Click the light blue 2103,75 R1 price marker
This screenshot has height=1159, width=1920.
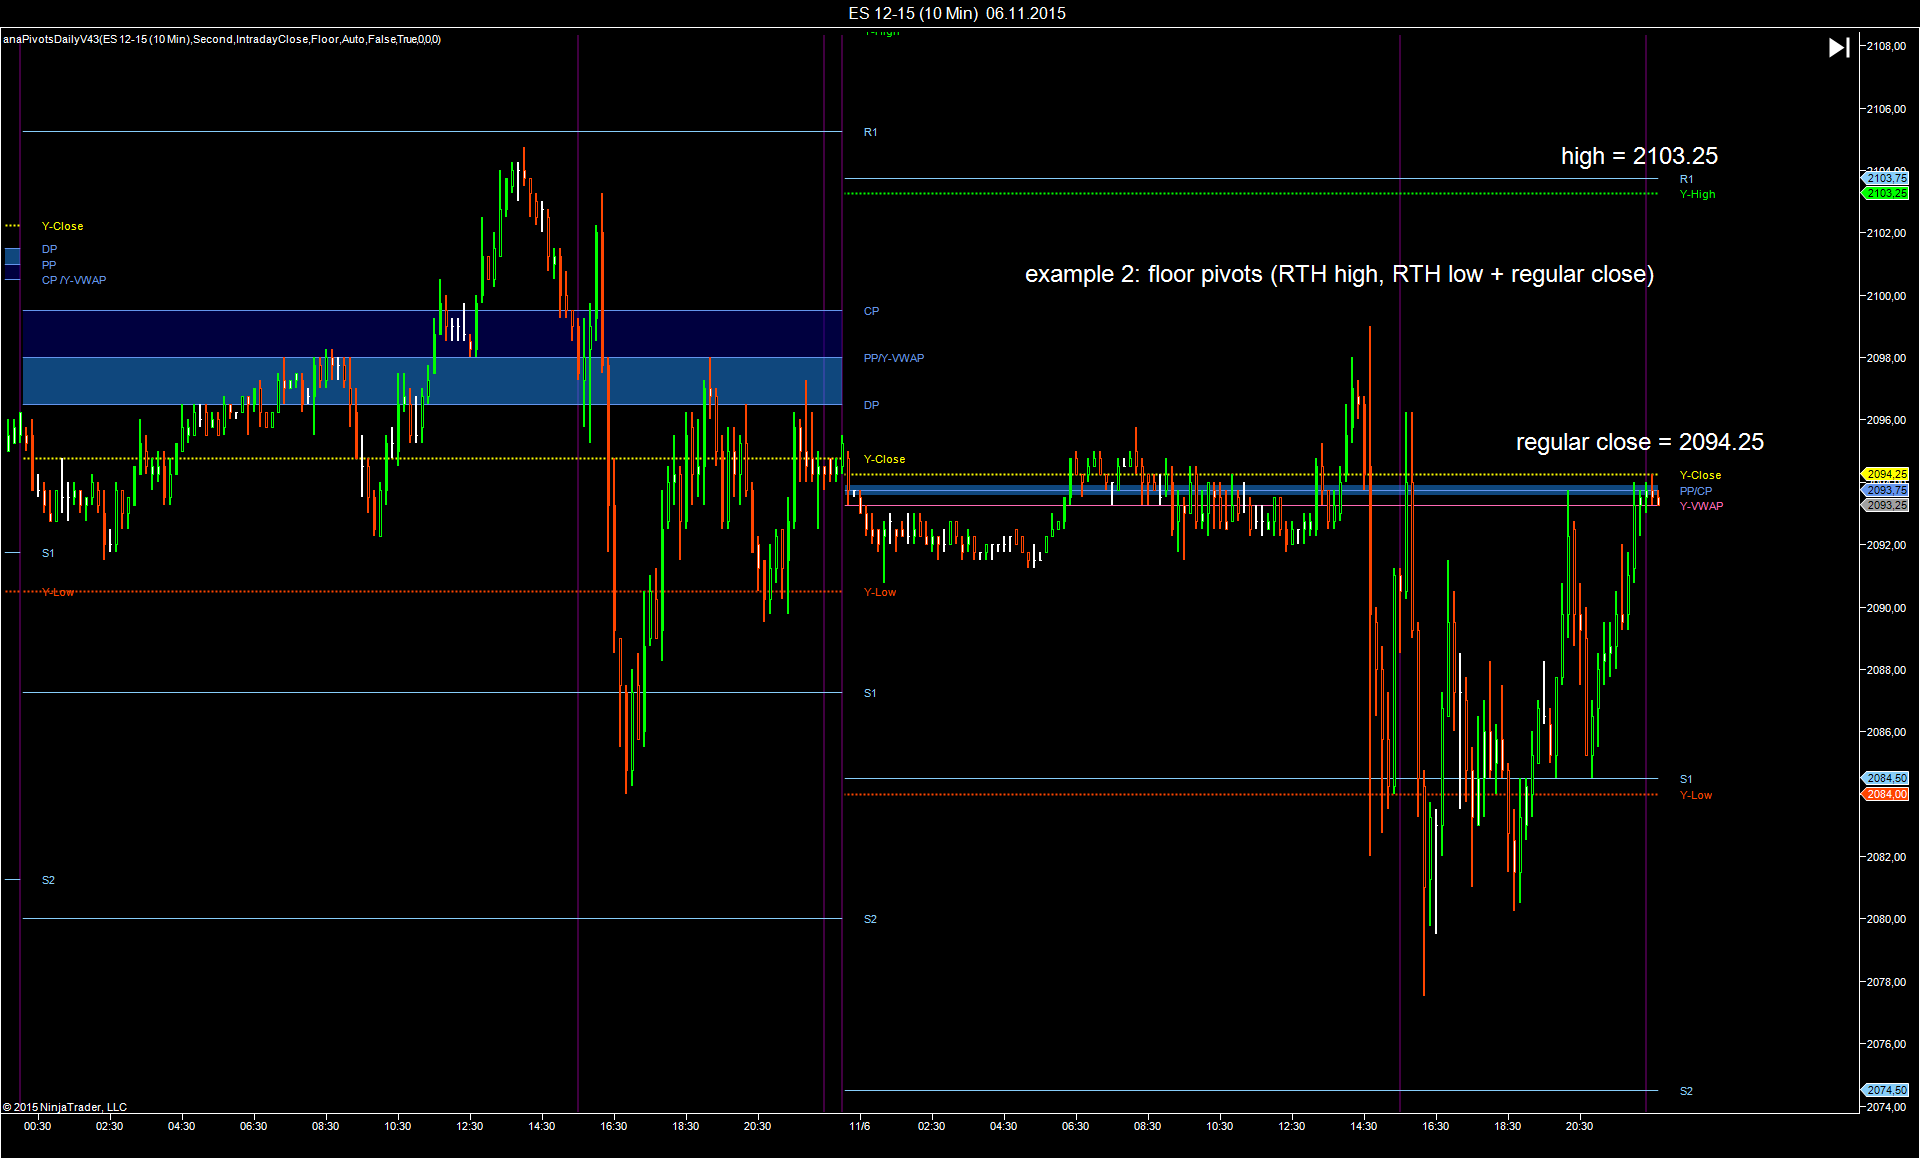(x=1886, y=179)
